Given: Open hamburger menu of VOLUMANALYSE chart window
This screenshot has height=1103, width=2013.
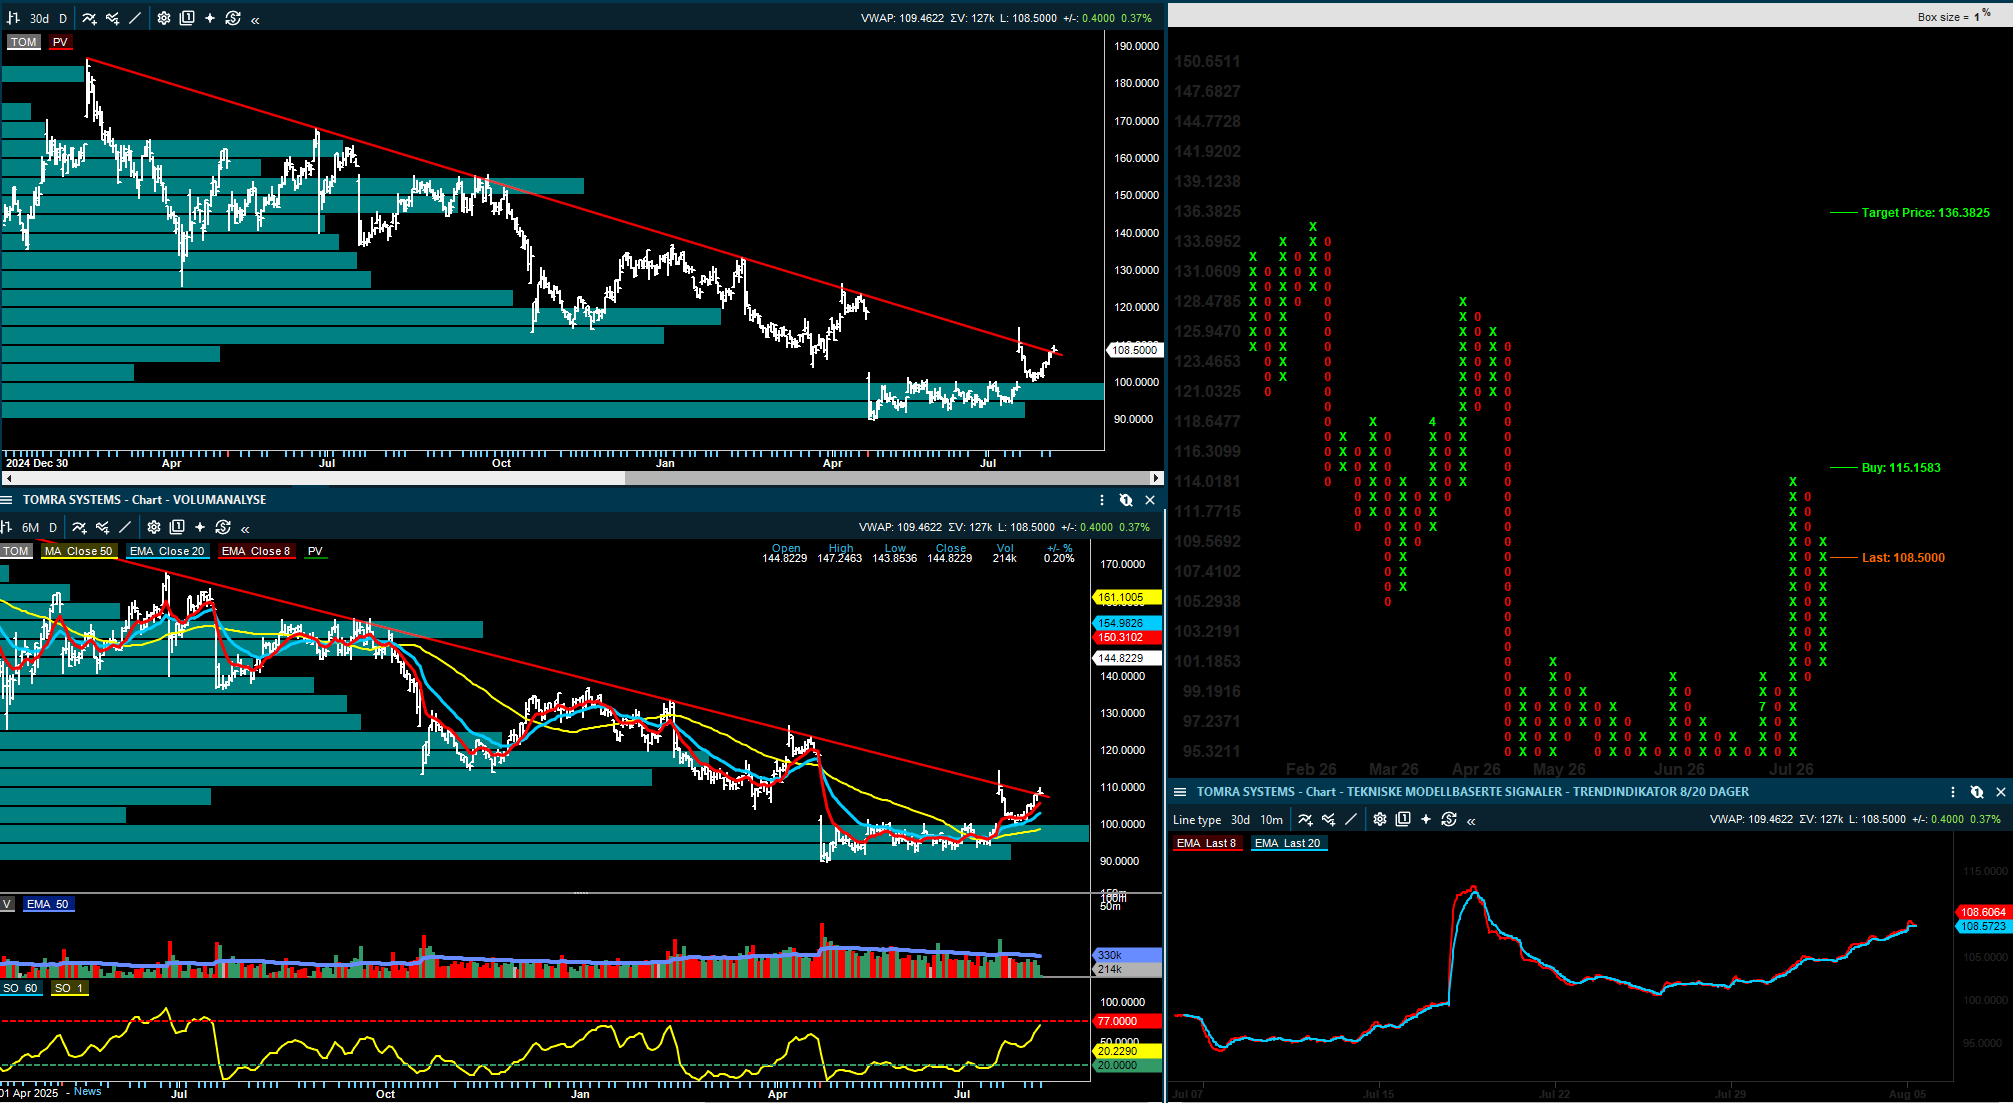Looking at the screenshot, I should [6, 500].
